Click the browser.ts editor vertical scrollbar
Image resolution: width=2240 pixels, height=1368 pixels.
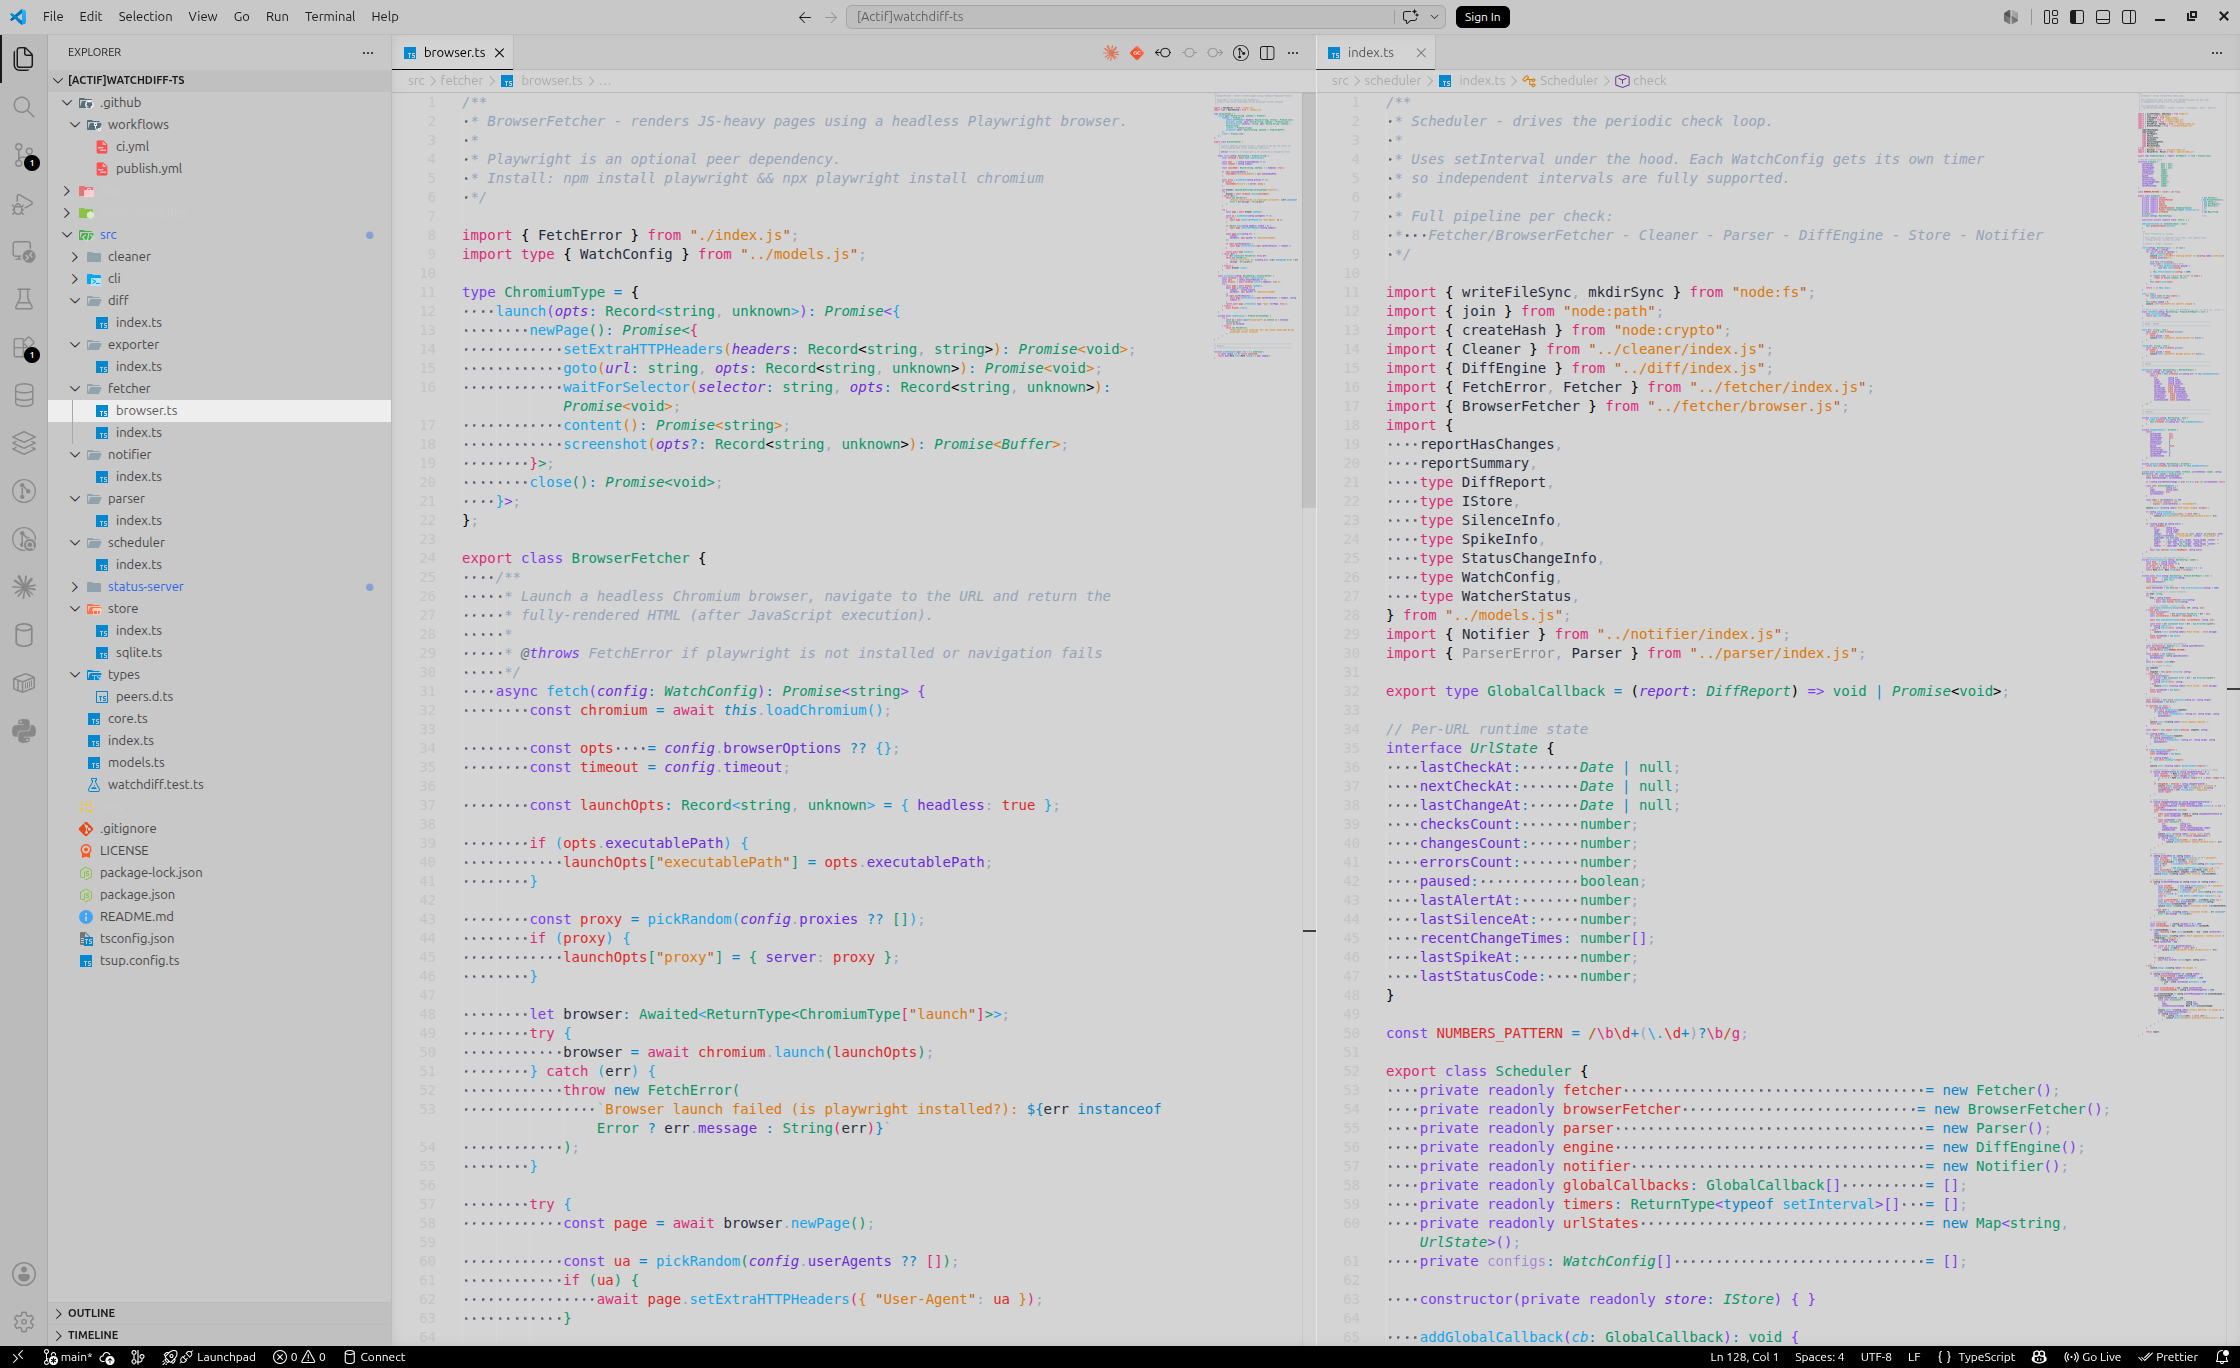(1308, 300)
